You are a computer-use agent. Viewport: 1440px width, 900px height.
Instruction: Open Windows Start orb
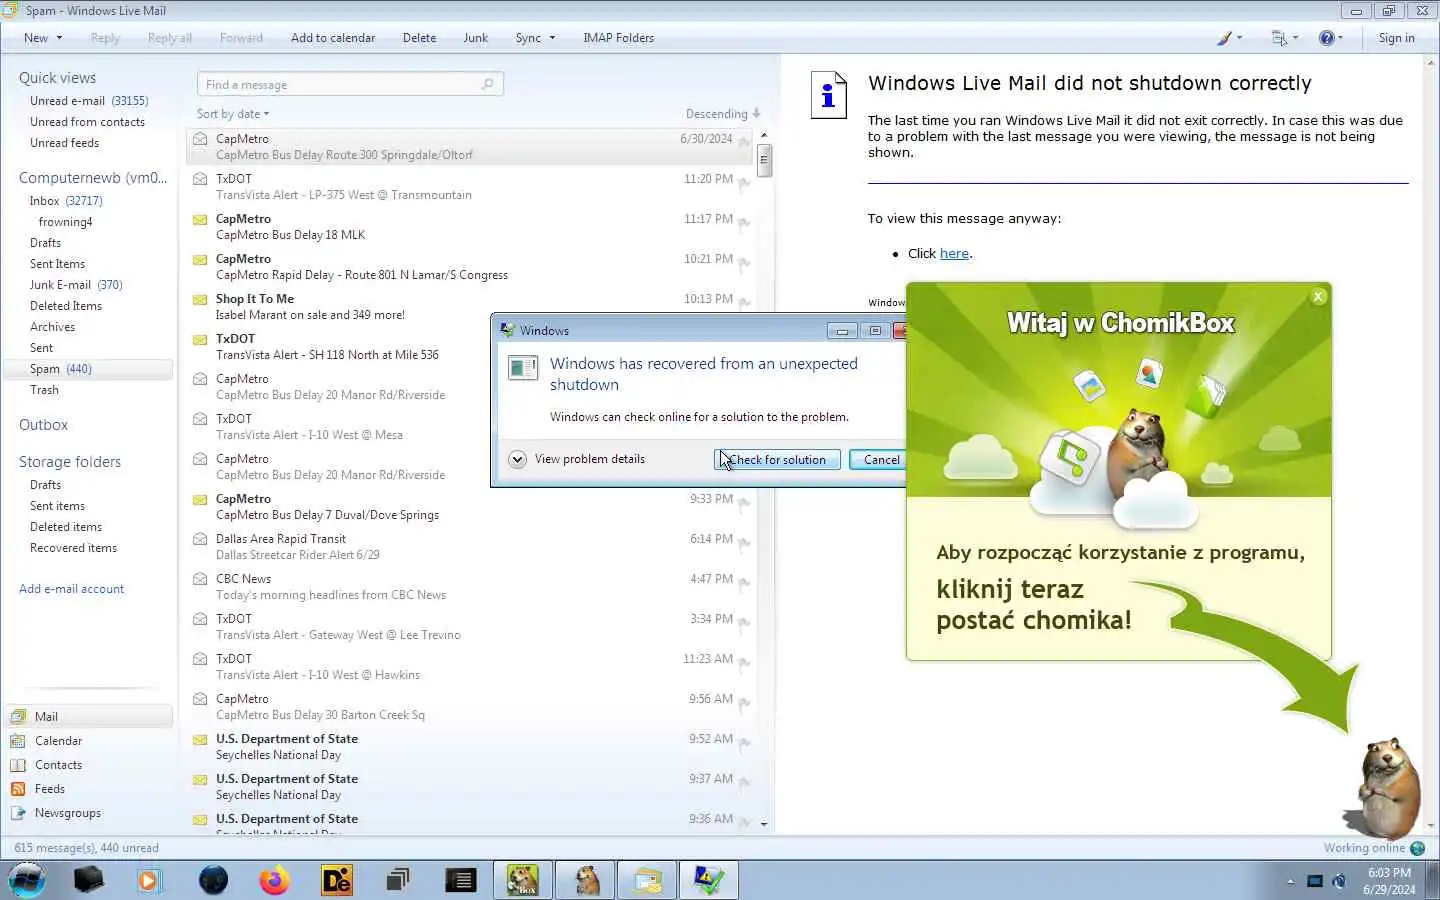[x=27, y=880]
